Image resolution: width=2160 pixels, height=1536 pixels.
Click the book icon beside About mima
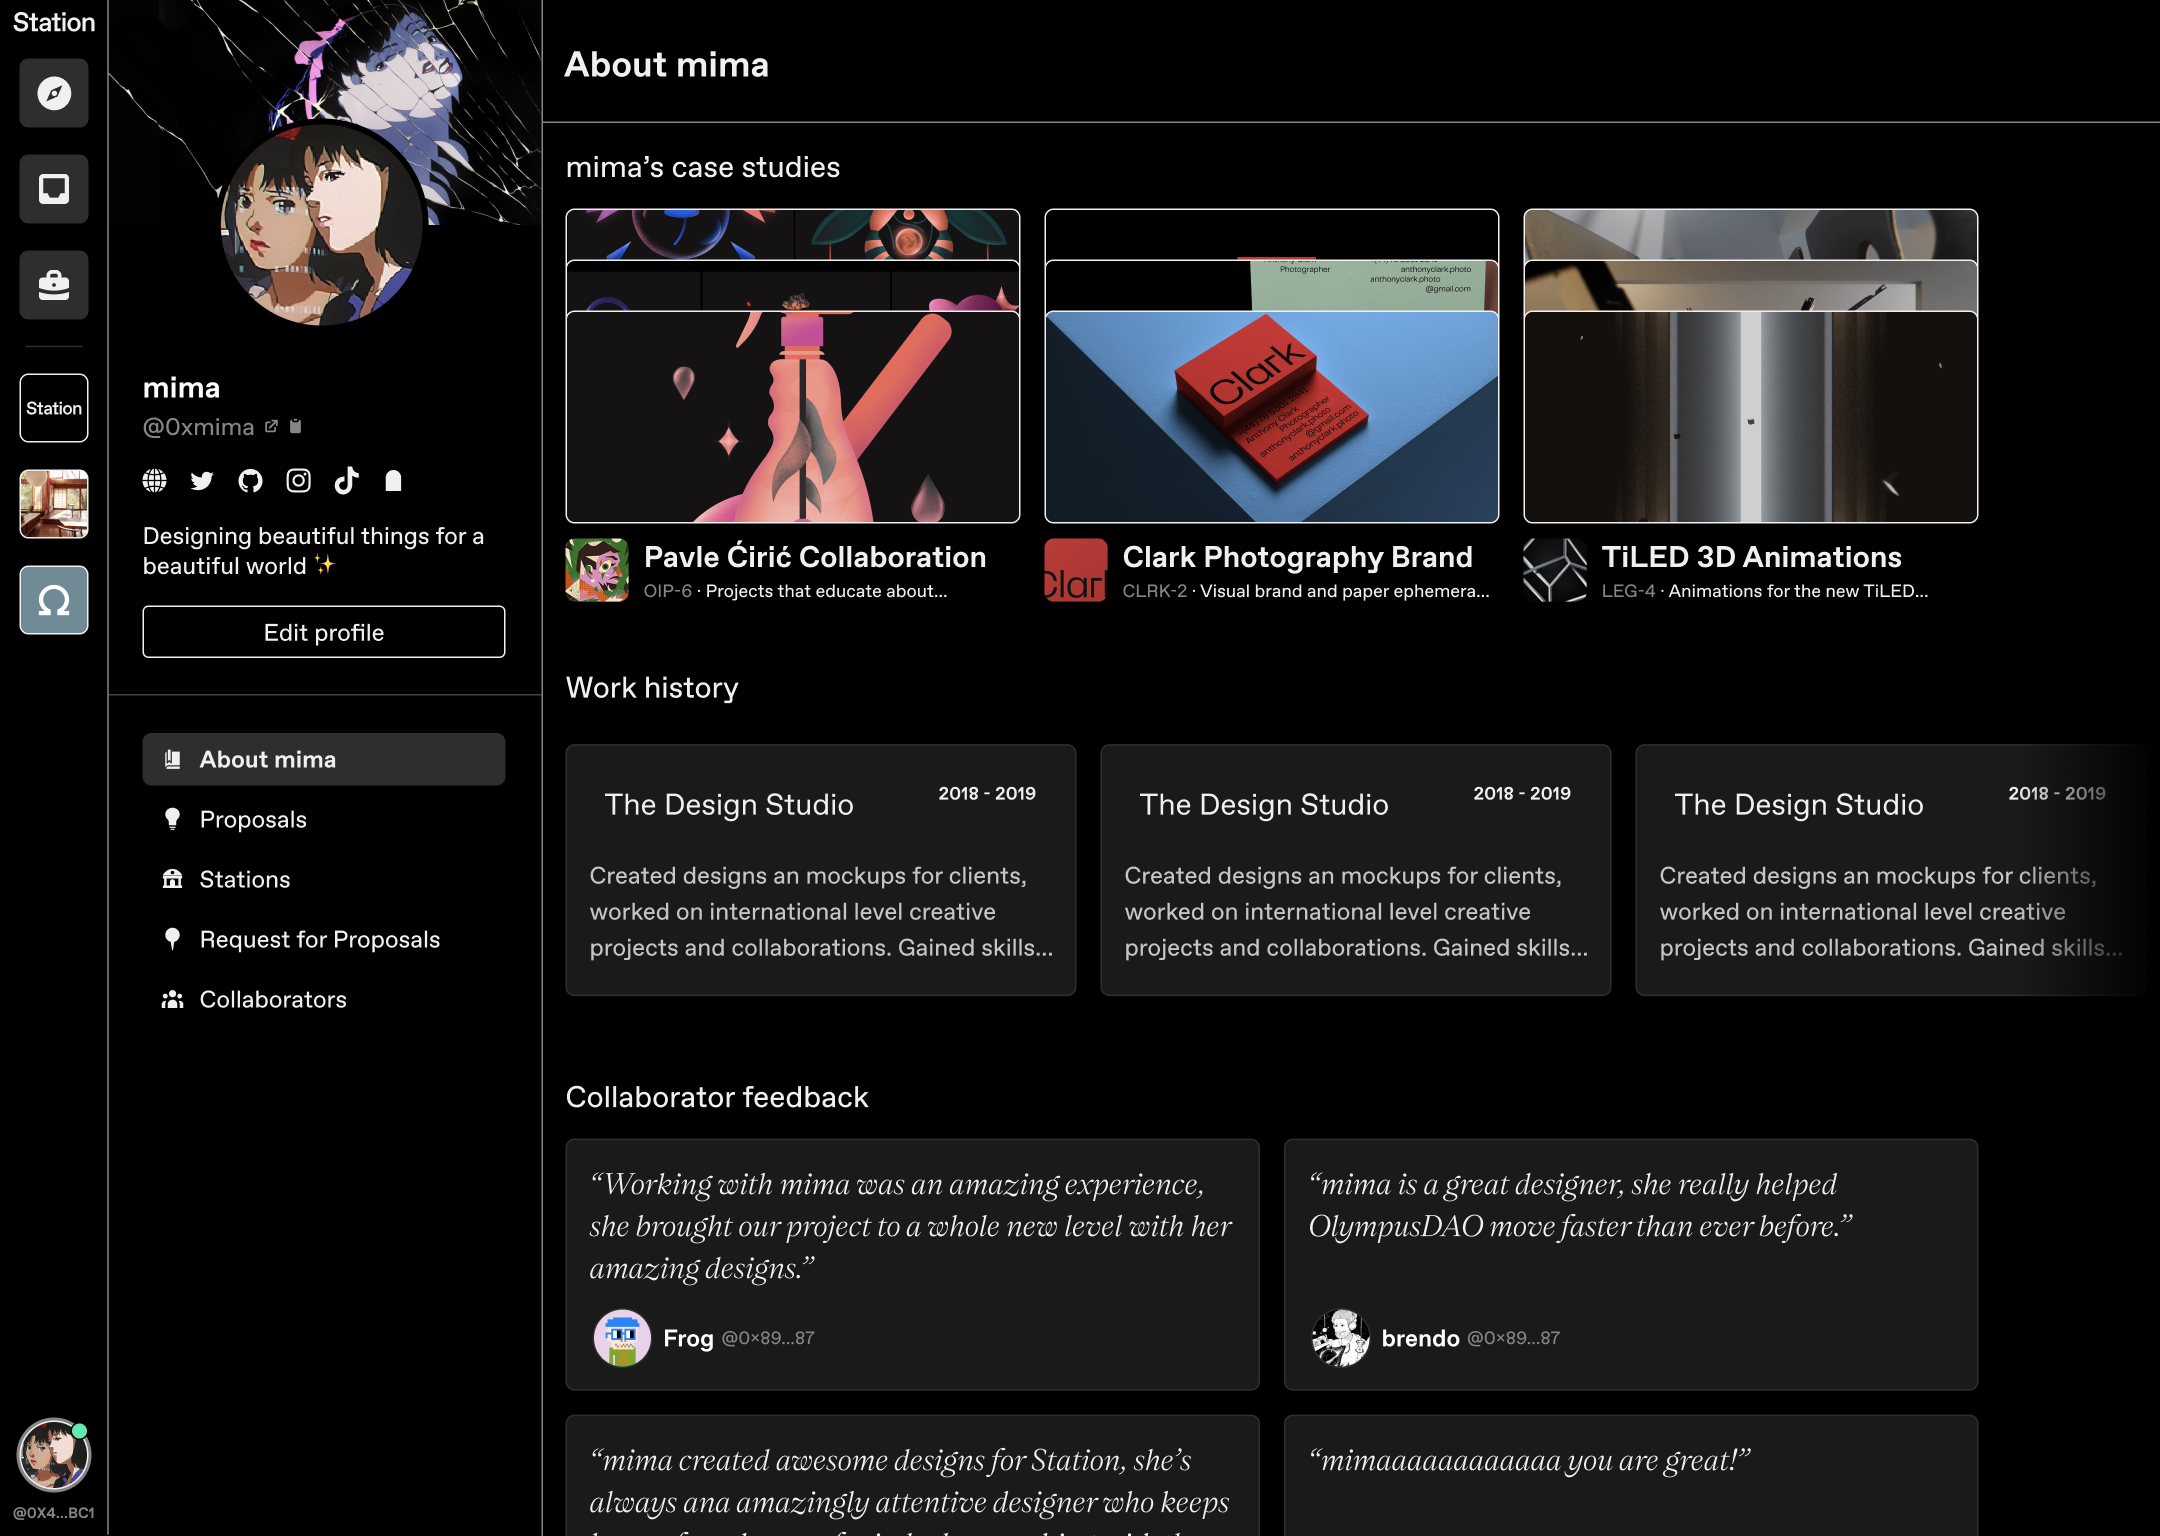[172, 759]
